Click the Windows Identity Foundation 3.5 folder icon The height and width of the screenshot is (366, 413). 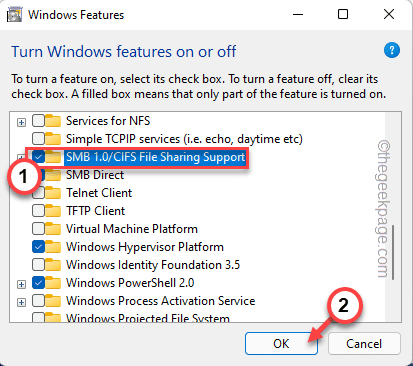pos(53,265)
